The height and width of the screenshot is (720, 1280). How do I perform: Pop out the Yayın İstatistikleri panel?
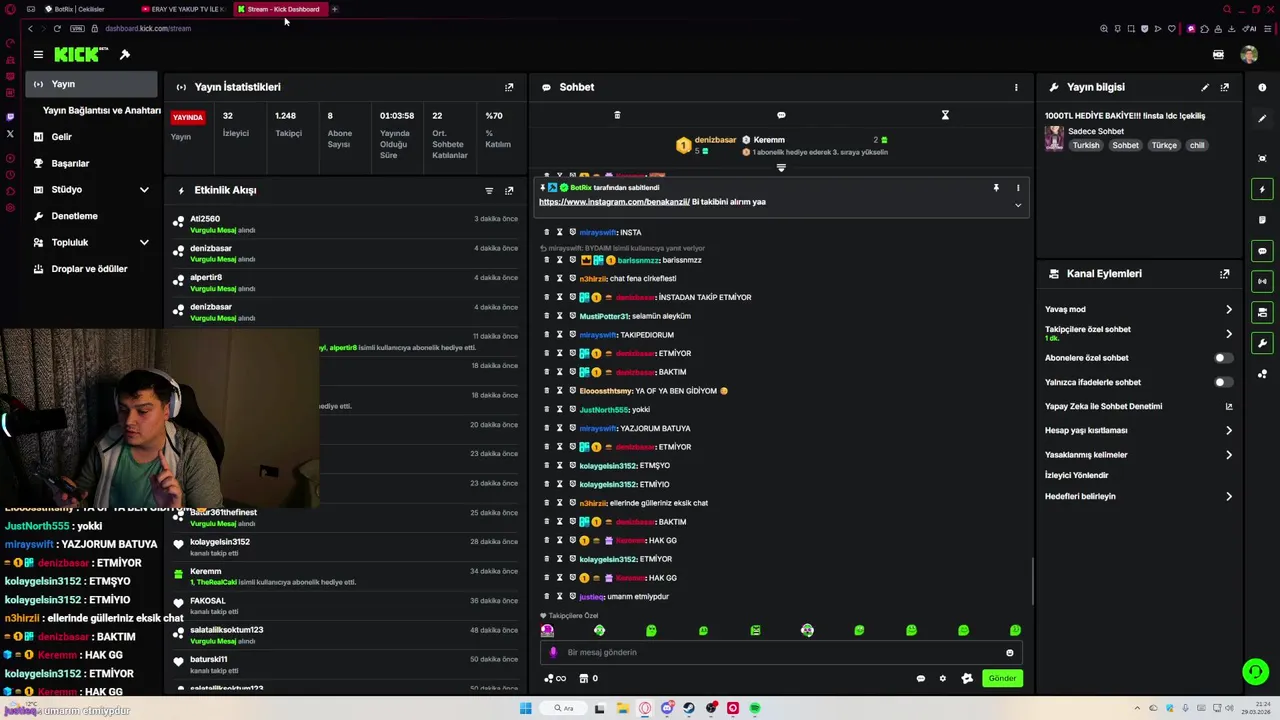coord(509,87)
